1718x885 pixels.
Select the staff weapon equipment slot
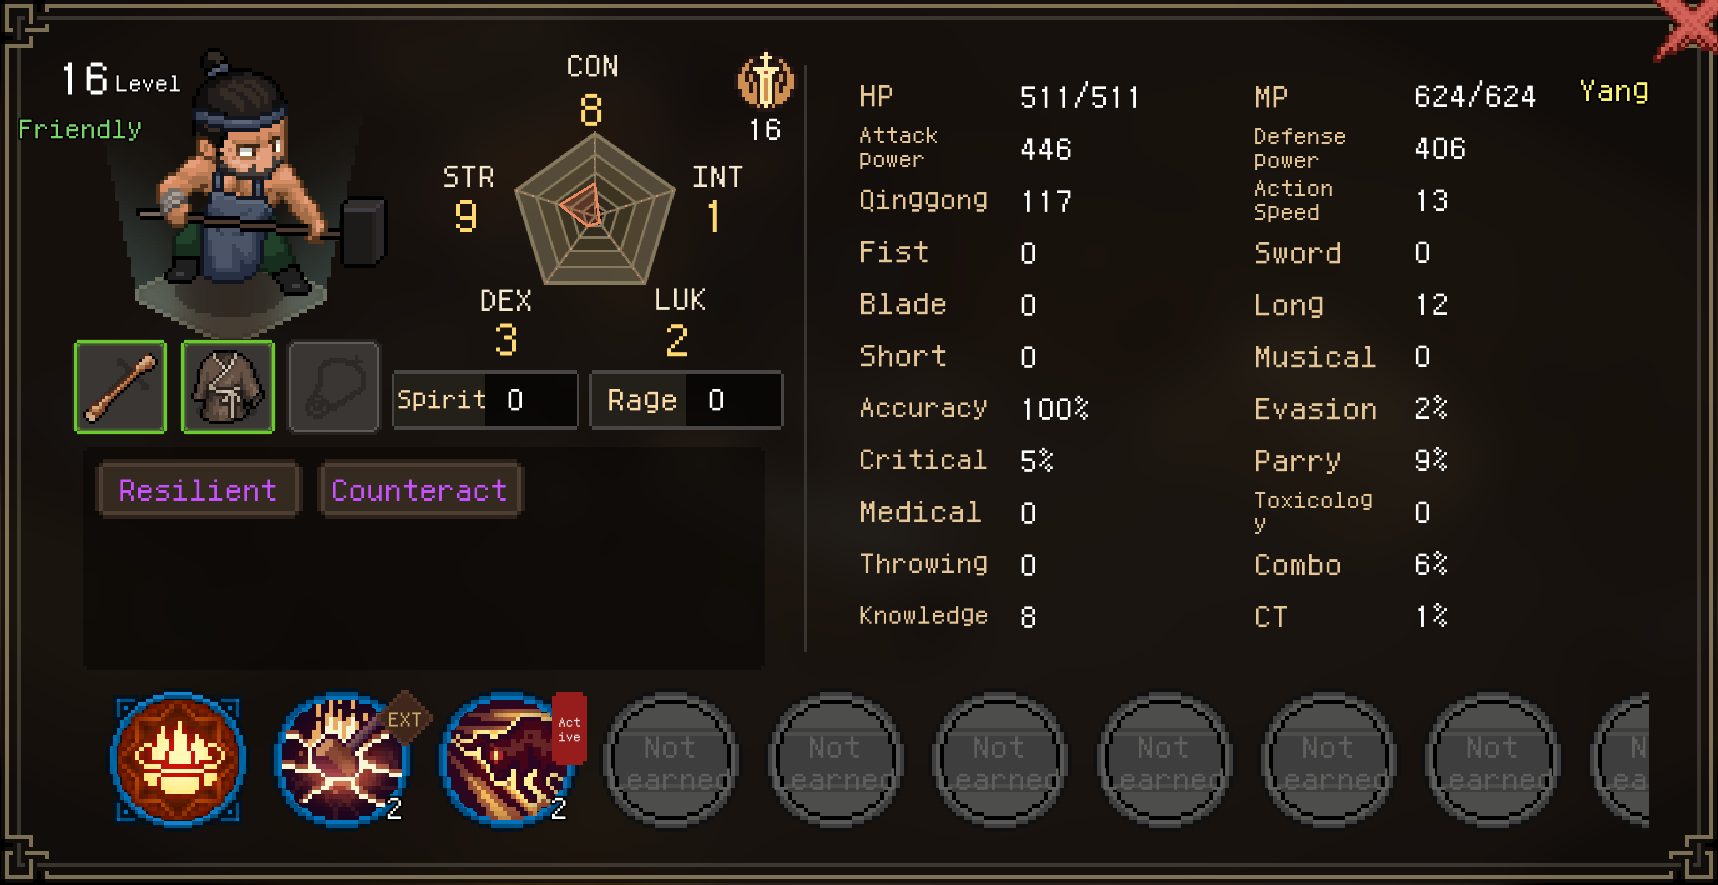point(120,387)
